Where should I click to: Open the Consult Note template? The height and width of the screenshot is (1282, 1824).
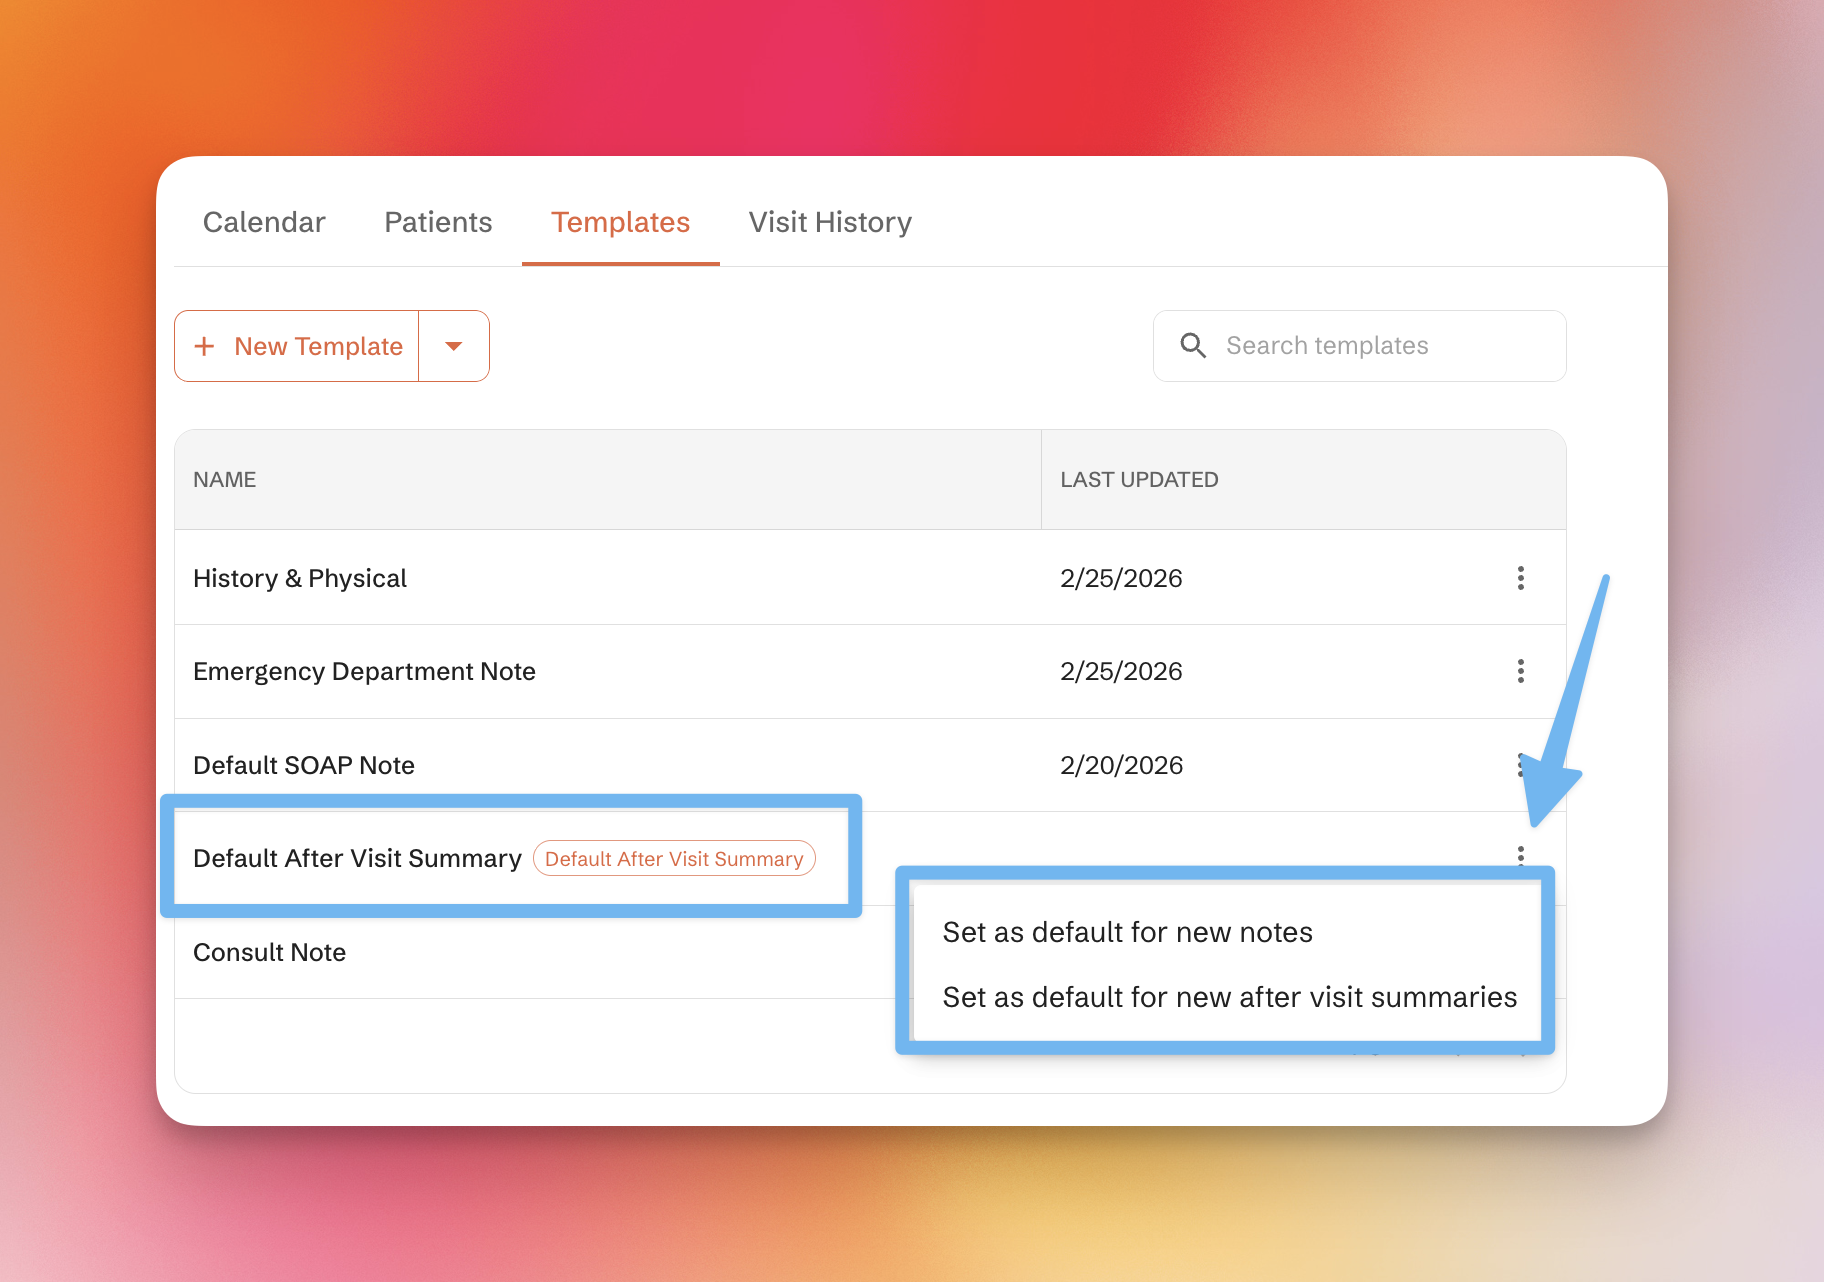pyautogui.click(x=269, y=952)
